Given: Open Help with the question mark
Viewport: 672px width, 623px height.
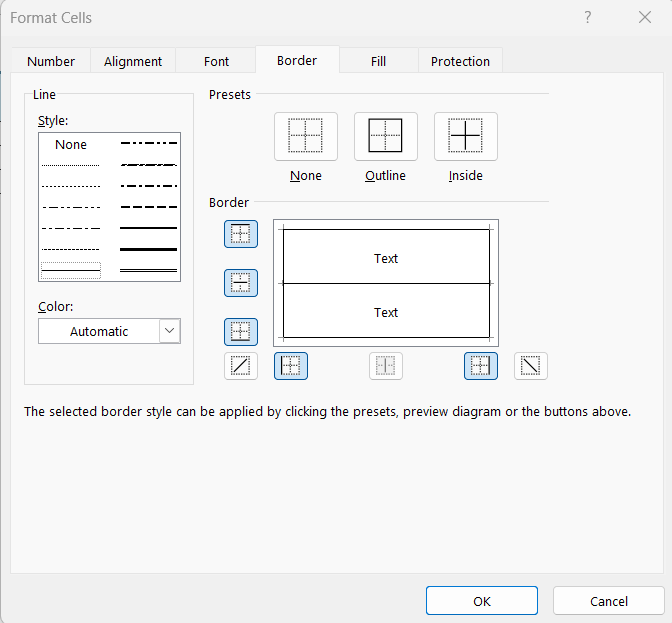Looking at the screenshot, I should (588, 17).
